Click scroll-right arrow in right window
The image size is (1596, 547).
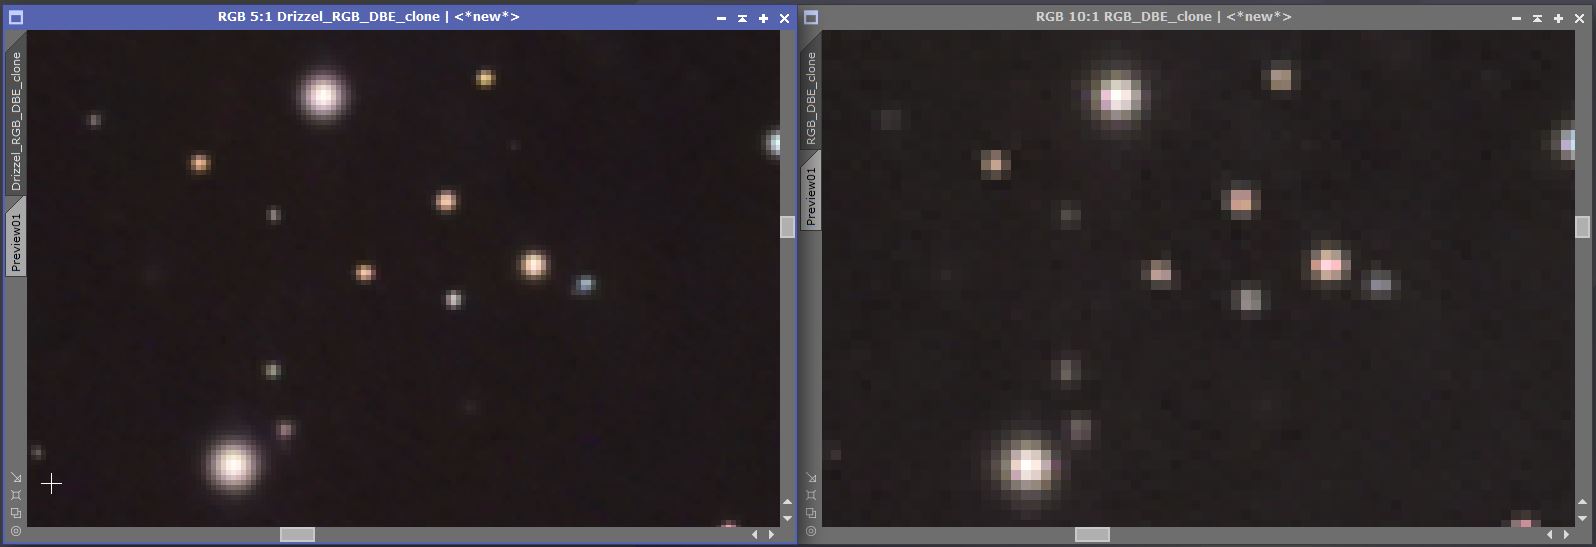1566,535
